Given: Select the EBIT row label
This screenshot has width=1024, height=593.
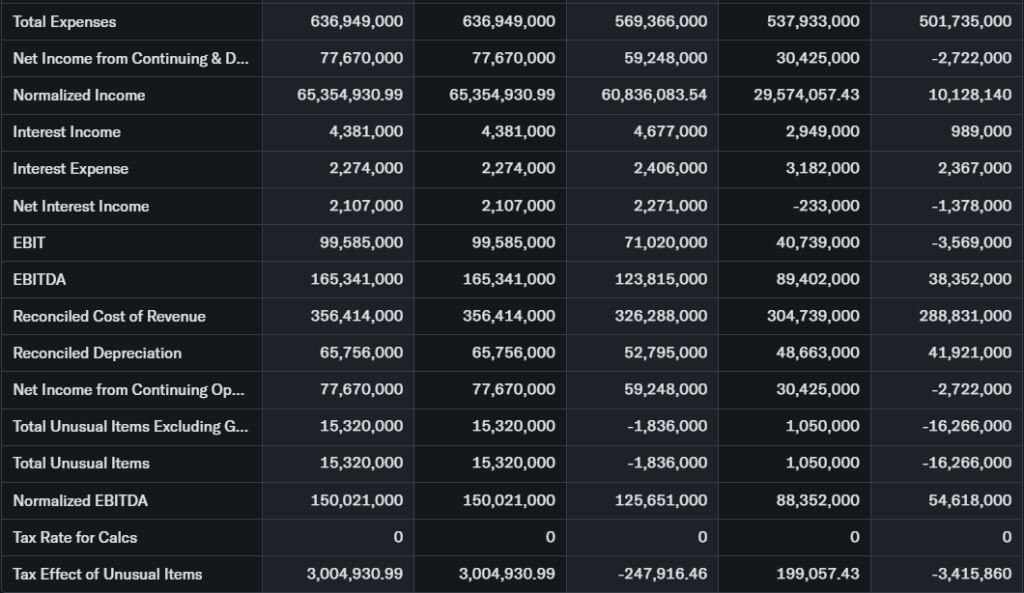Looking at the screenshot, I should point(29,243).
